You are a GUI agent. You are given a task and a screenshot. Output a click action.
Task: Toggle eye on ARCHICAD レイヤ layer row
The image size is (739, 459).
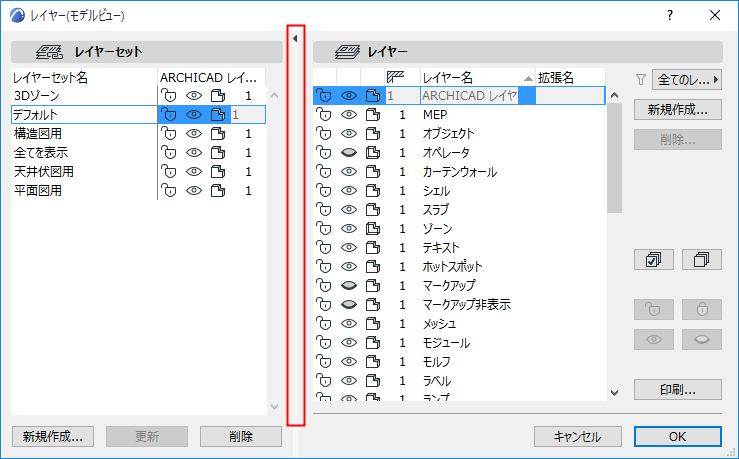tap(349, 96)
